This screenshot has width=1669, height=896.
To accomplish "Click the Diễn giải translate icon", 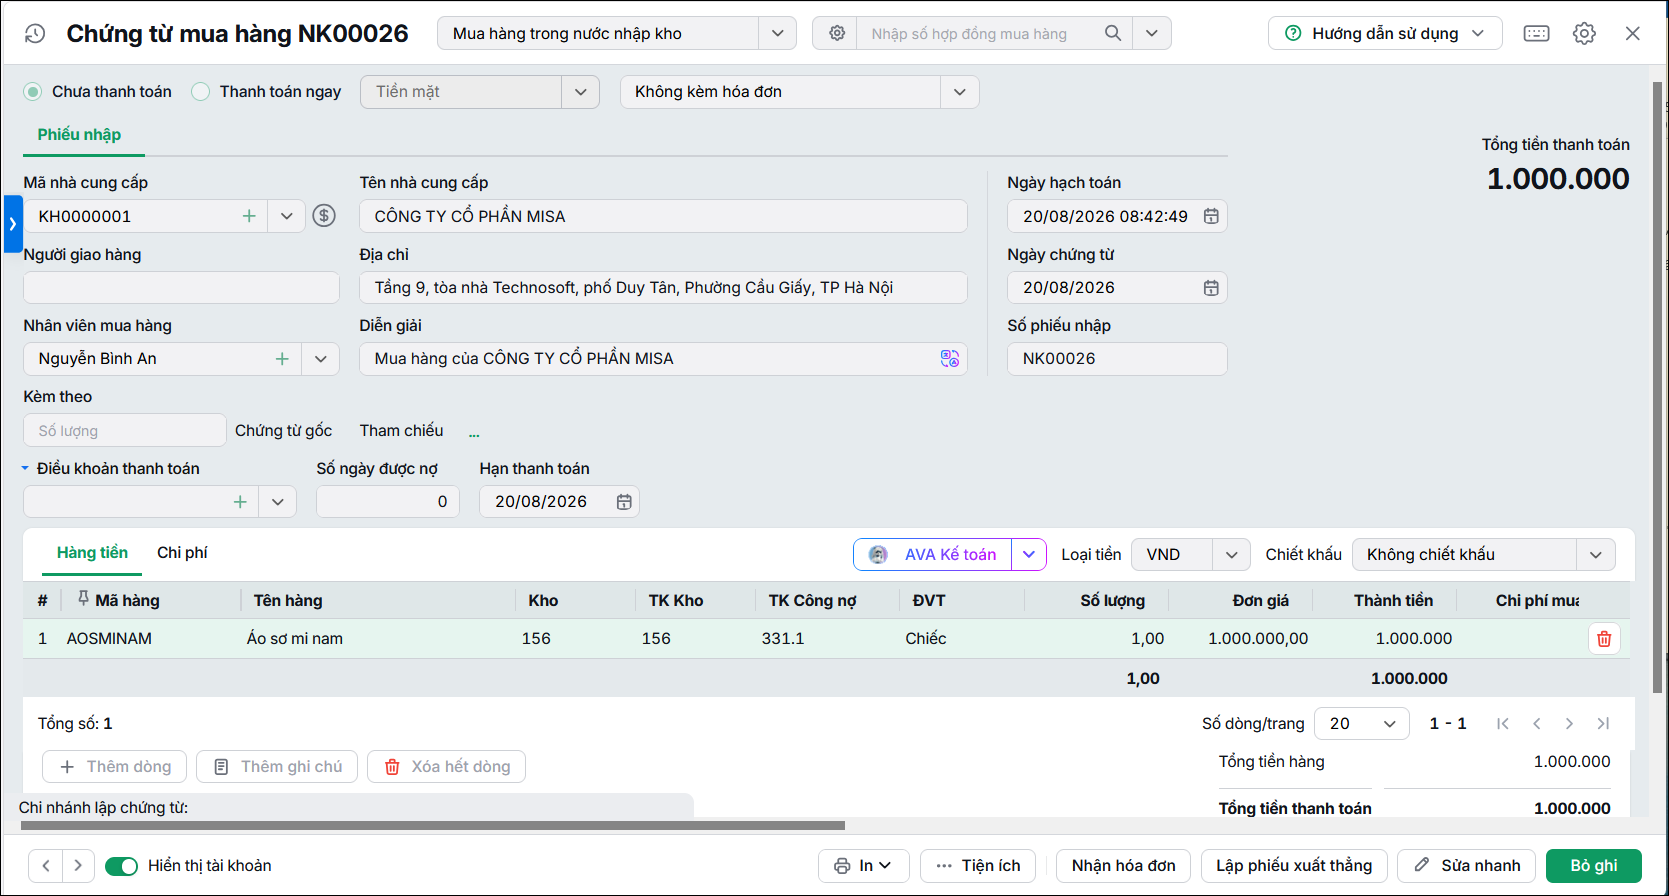I will tap(950, 358).
